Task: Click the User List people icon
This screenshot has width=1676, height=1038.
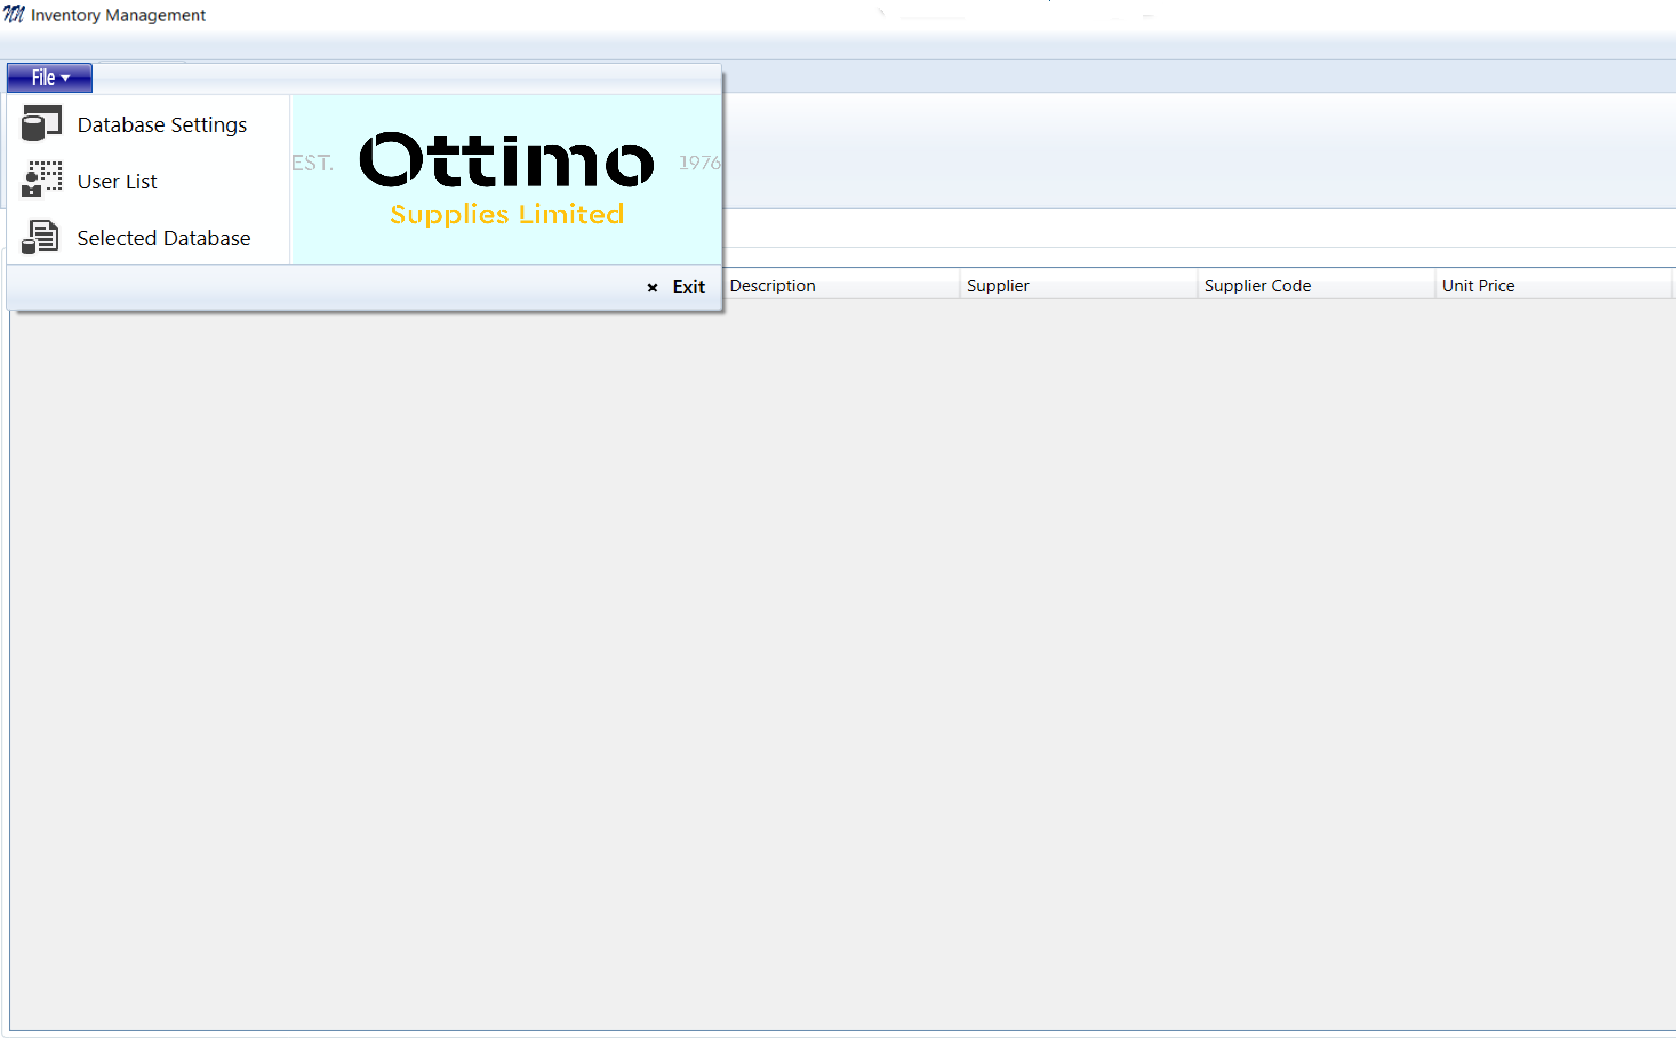Action: pyautogui.click(x=40, y=180)
